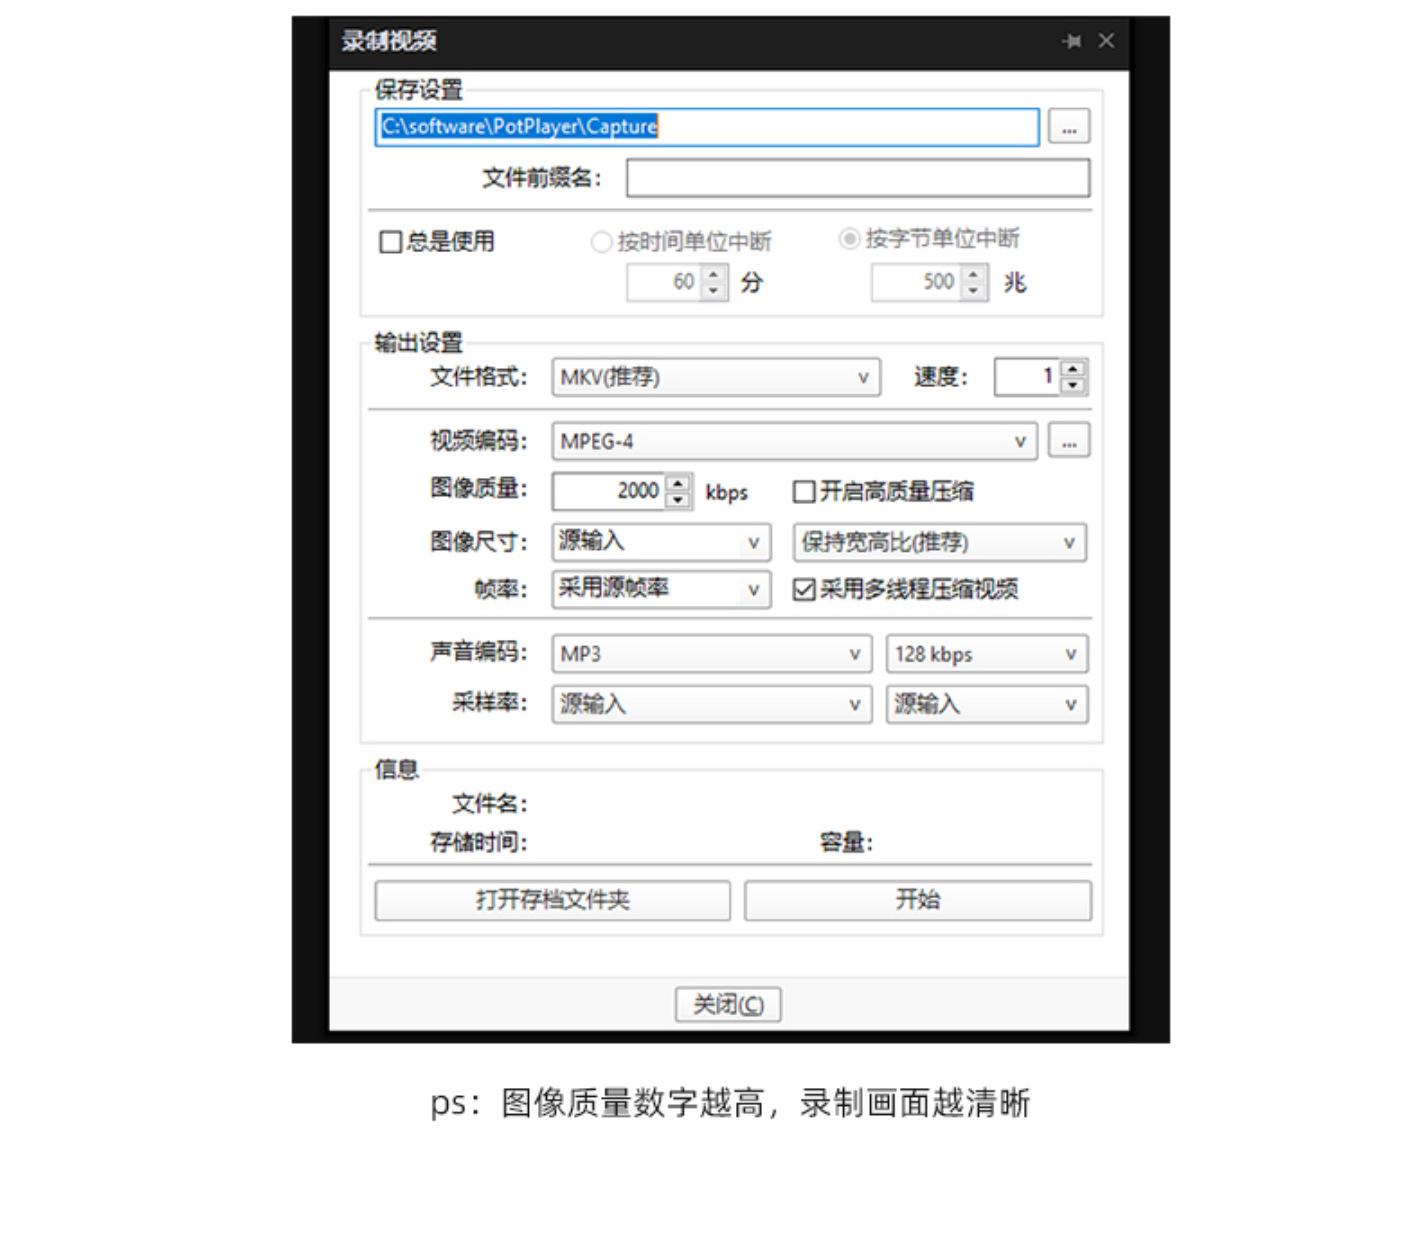Click 关闭(C) button

728,1005
